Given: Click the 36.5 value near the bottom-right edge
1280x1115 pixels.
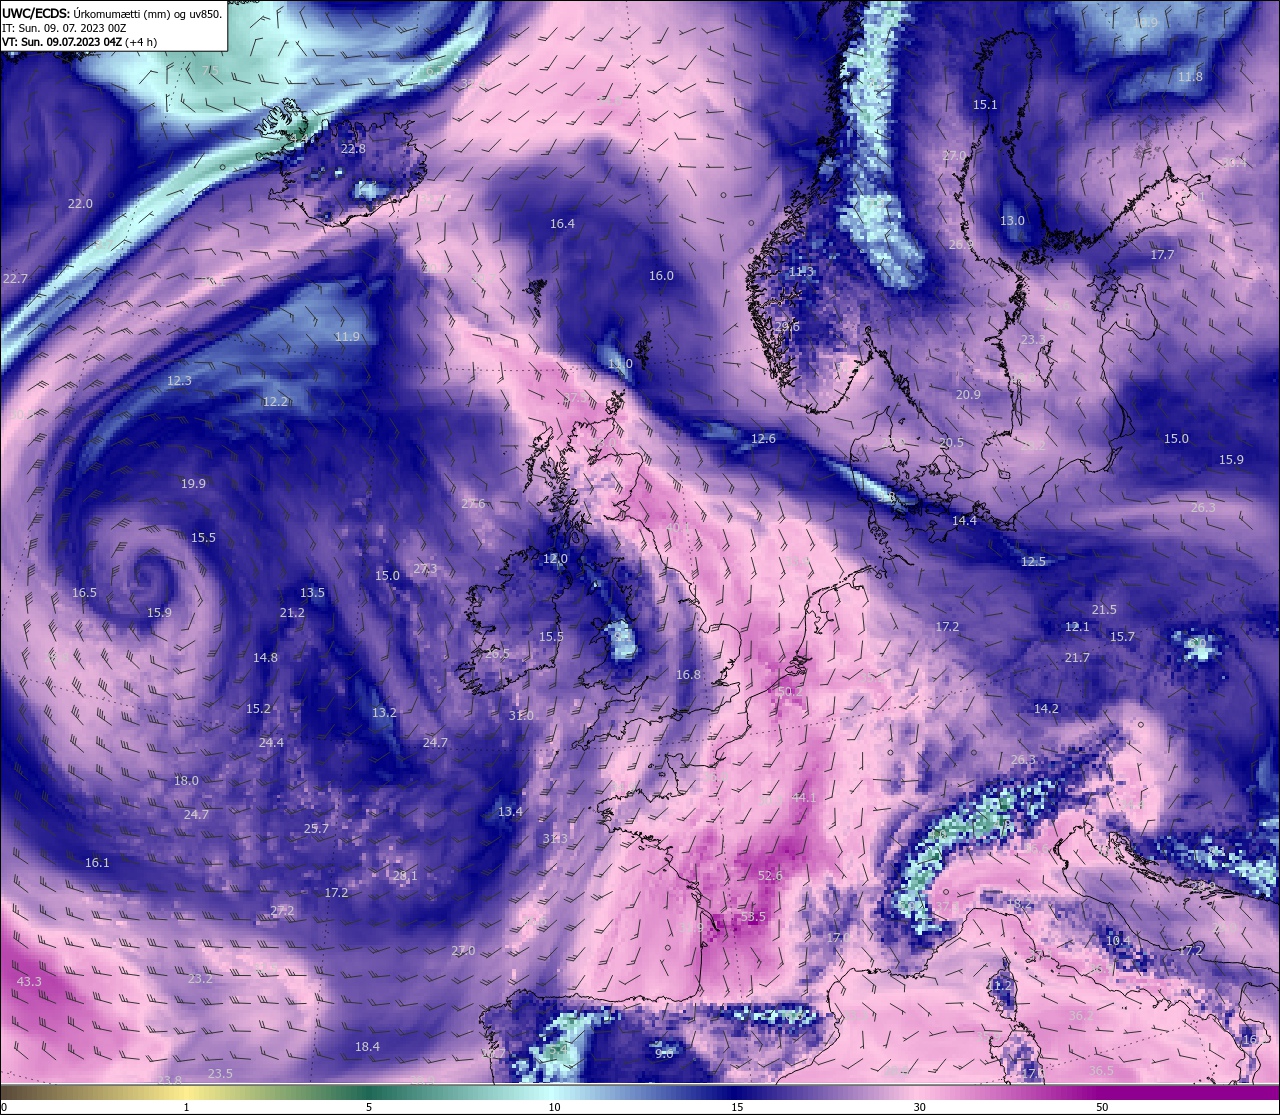Looking at the screenshot, I should [1101, 1070].
